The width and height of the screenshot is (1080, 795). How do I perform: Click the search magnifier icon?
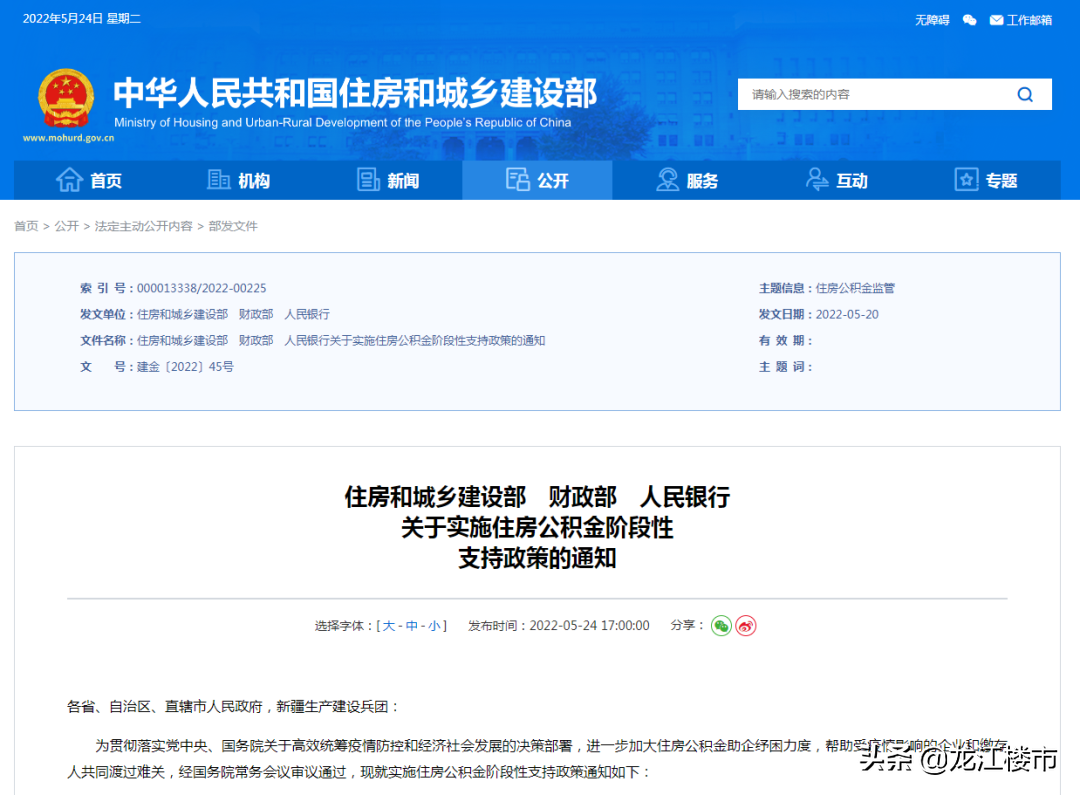(x=1025, y=93)
